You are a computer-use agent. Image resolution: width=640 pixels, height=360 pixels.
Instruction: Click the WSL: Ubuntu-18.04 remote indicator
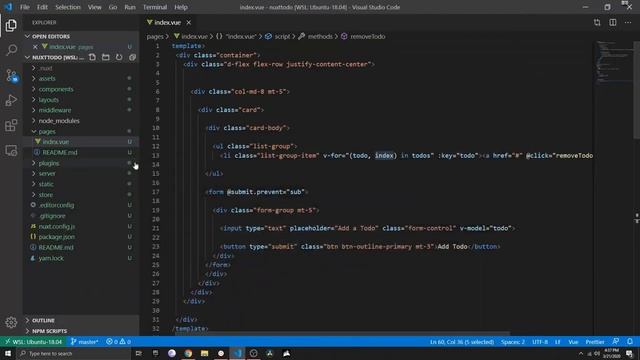(33, 342)
